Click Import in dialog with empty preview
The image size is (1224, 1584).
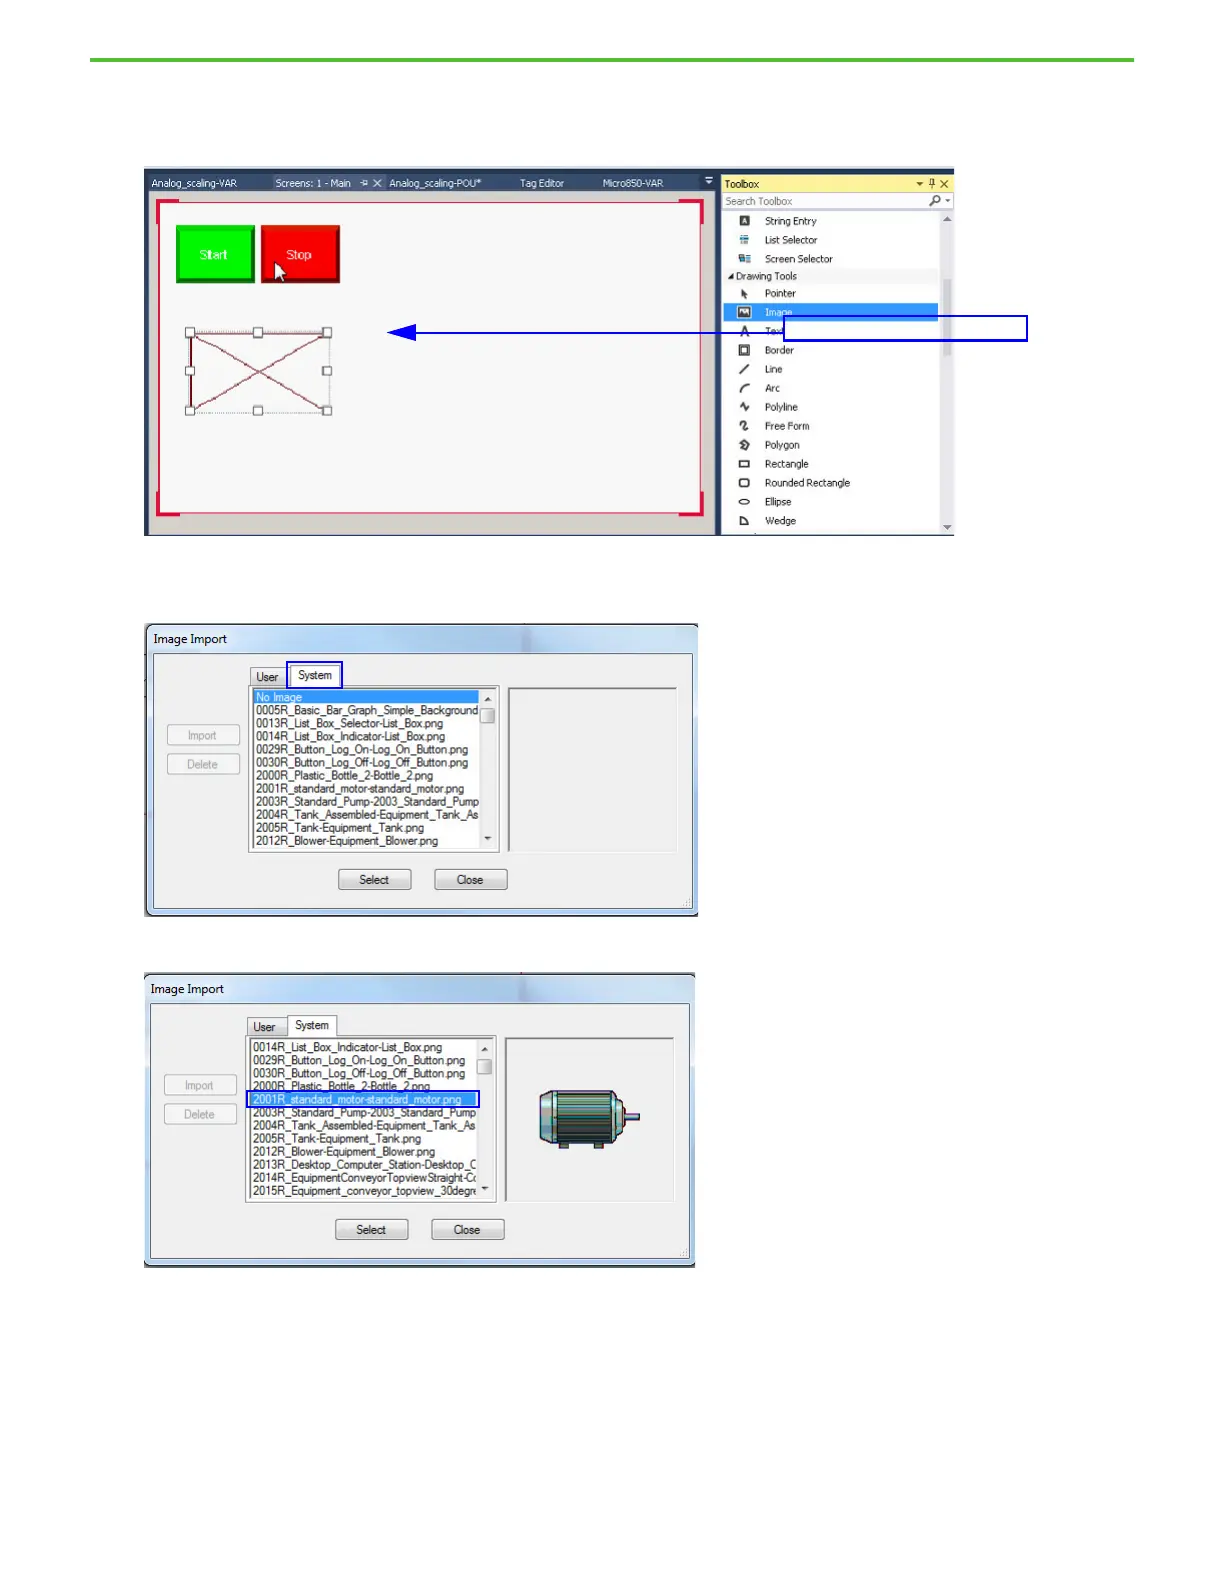point(203,735)
